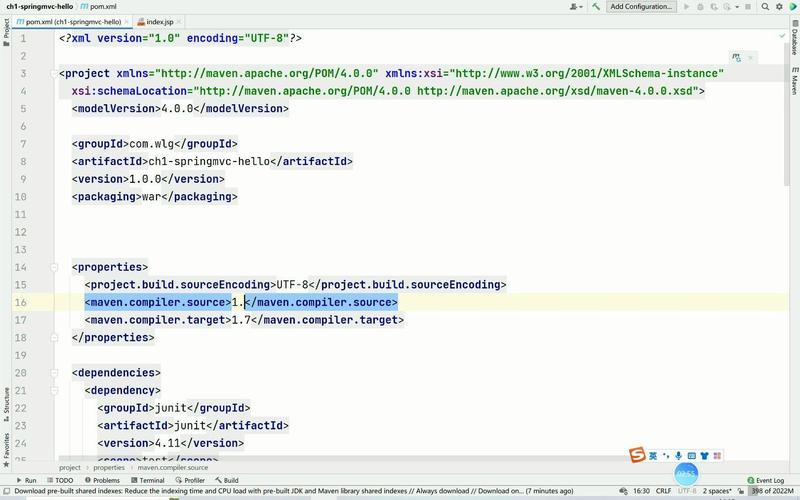Open the Structure tool window sidebar

coord(6,404)
